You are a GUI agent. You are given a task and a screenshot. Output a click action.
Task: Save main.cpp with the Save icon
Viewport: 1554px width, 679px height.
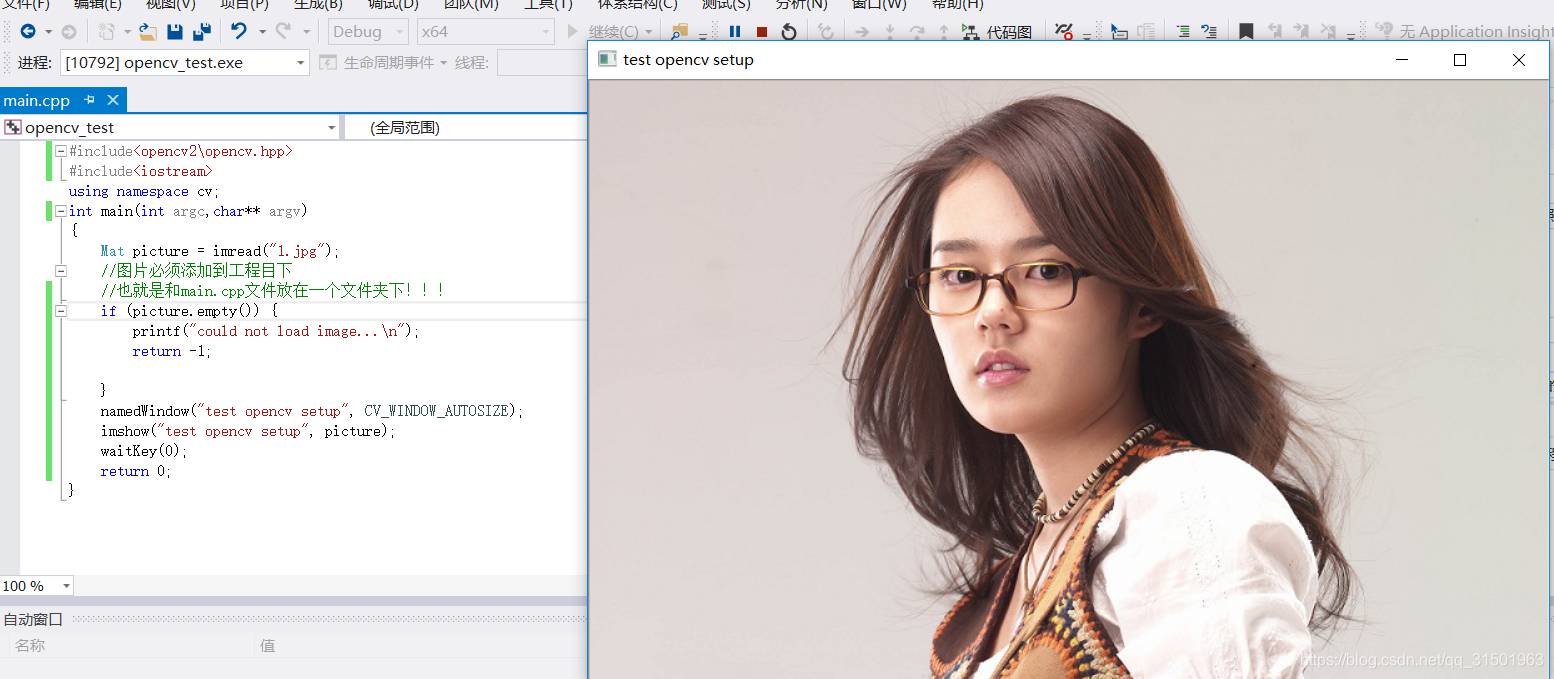(x=175, y=32)
